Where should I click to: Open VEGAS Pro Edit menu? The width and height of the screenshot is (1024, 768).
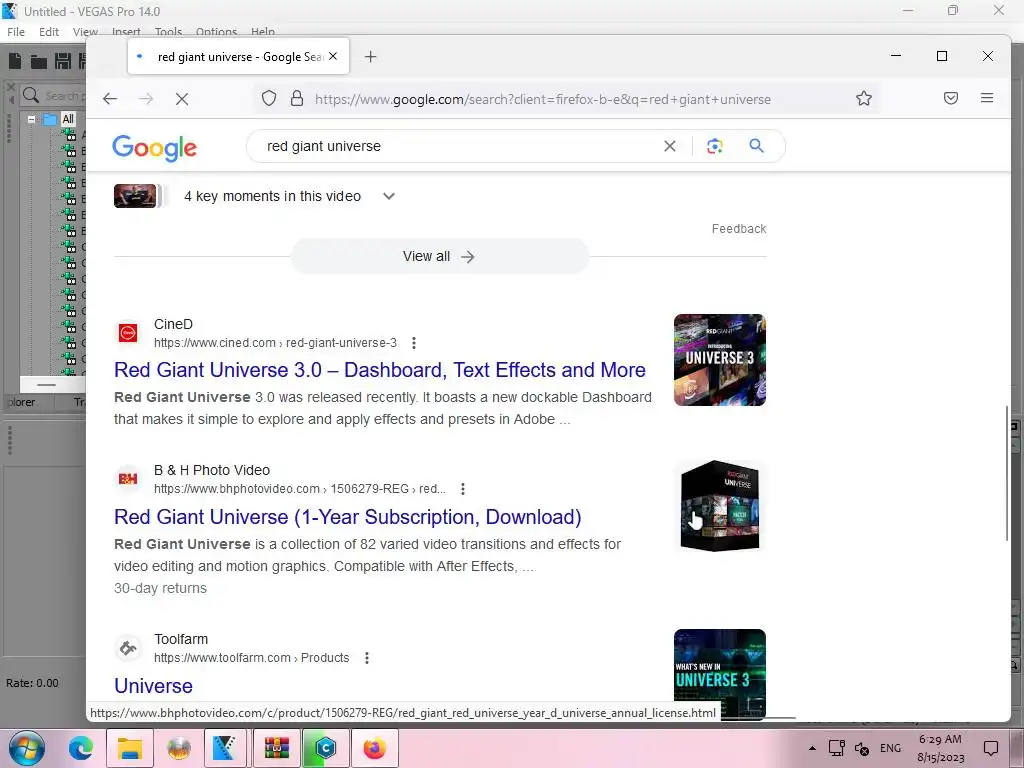[x=49, y=32]
